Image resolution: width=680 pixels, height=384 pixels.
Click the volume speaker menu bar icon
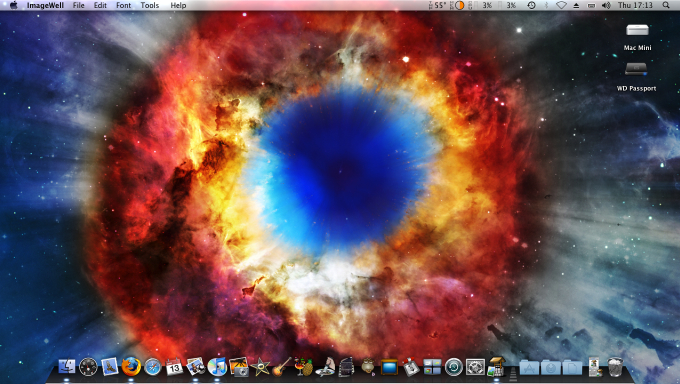click(x=606, y=5)
